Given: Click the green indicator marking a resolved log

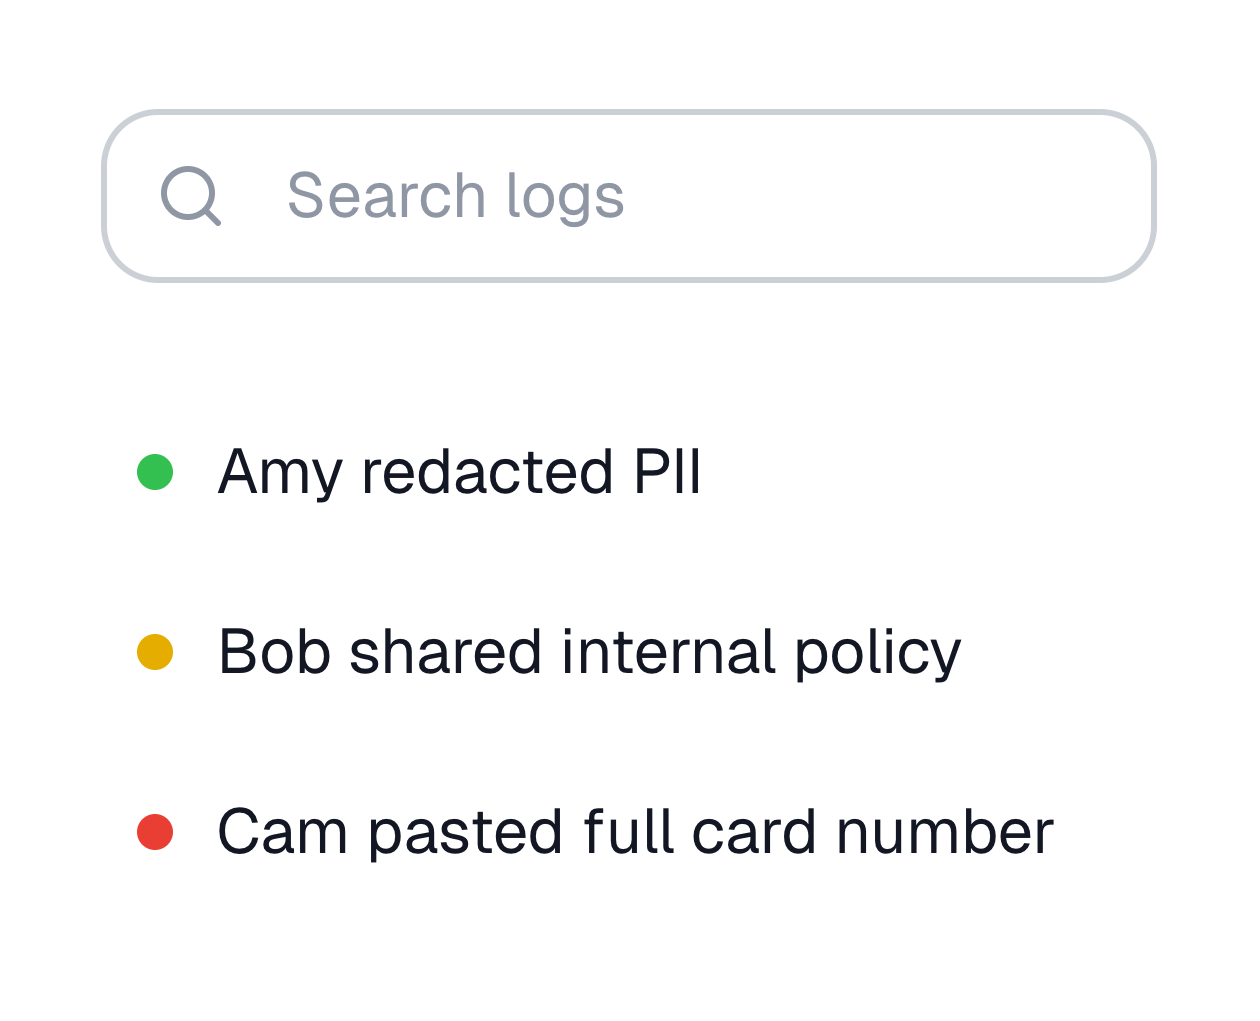Looking at the screenshot, I should tap(155, 470).
